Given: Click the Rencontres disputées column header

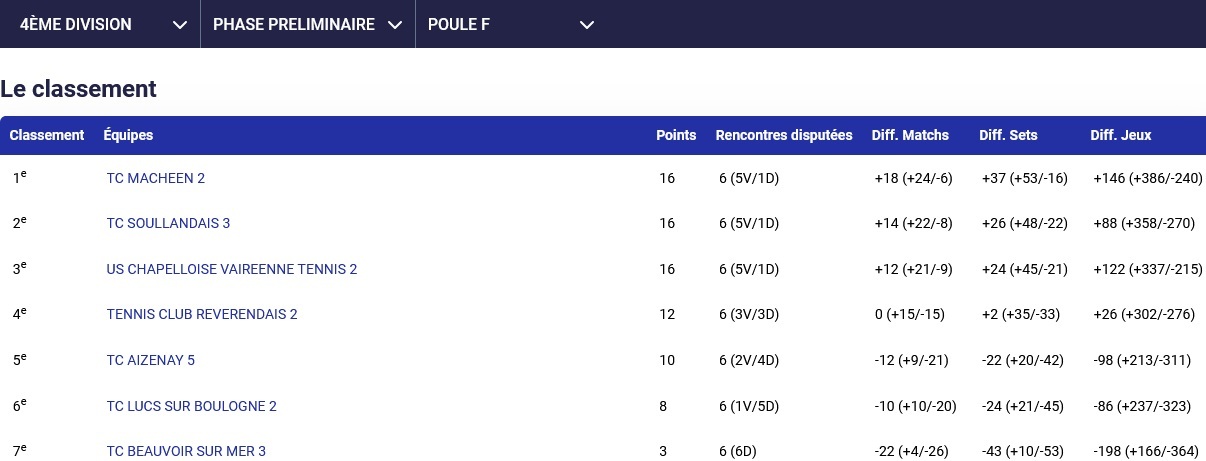Looking at the screenshot, I should click(x=784, y=136).
